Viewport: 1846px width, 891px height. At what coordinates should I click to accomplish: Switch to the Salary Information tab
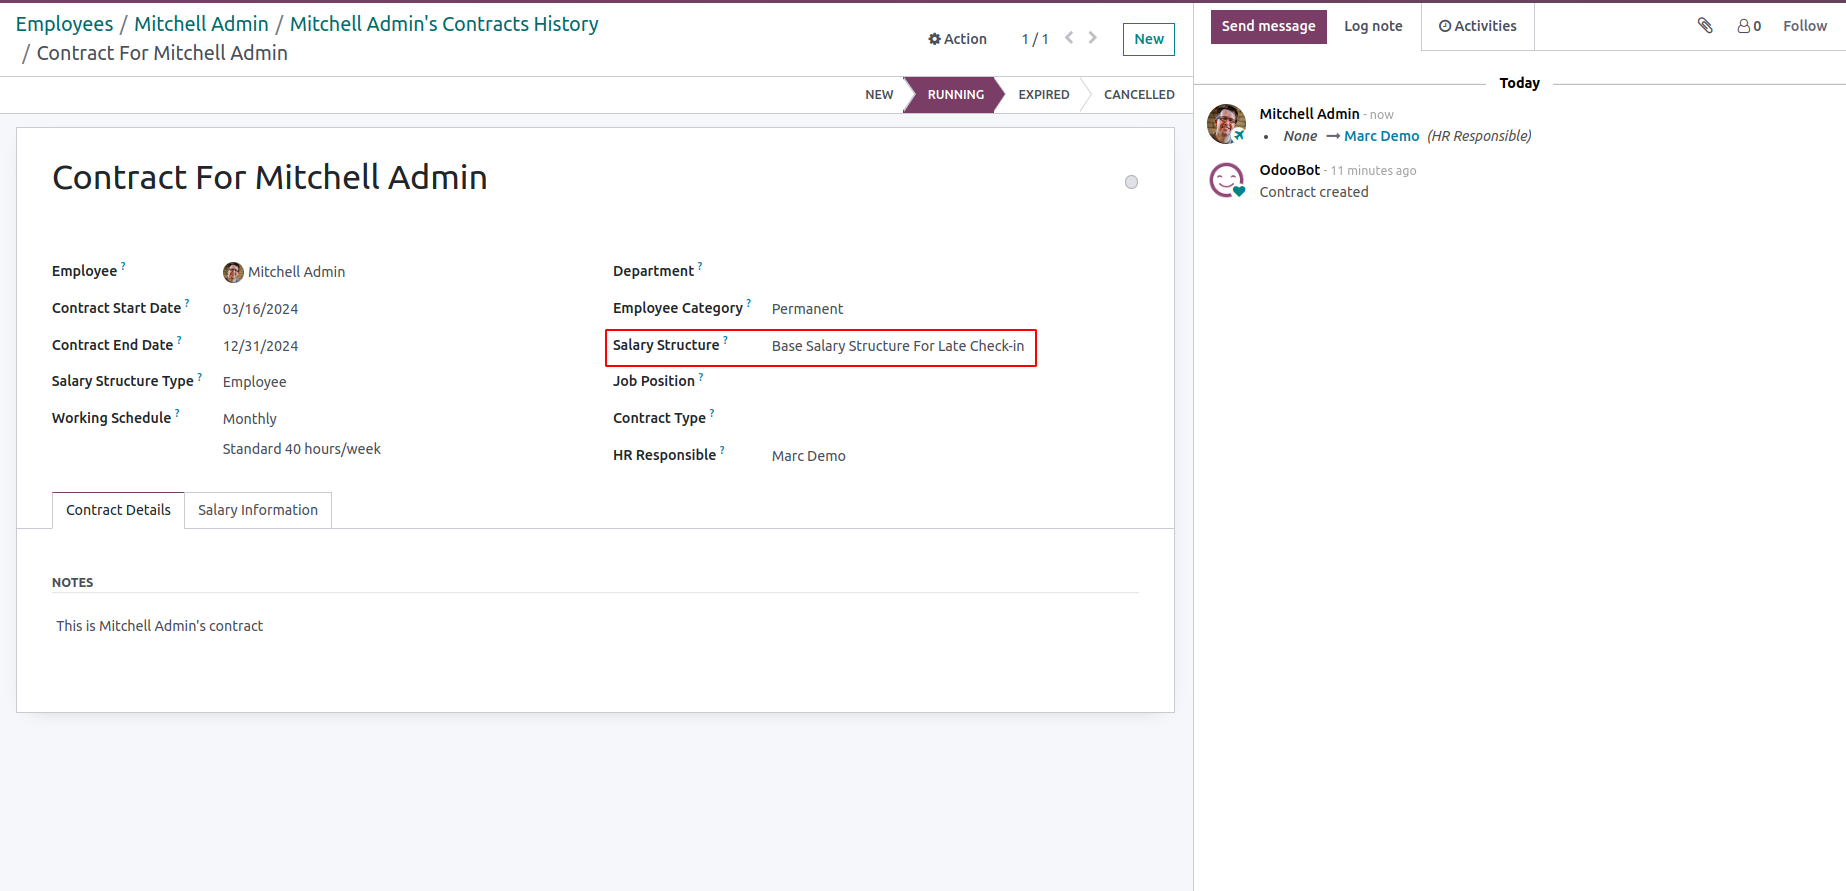(258, 510)
